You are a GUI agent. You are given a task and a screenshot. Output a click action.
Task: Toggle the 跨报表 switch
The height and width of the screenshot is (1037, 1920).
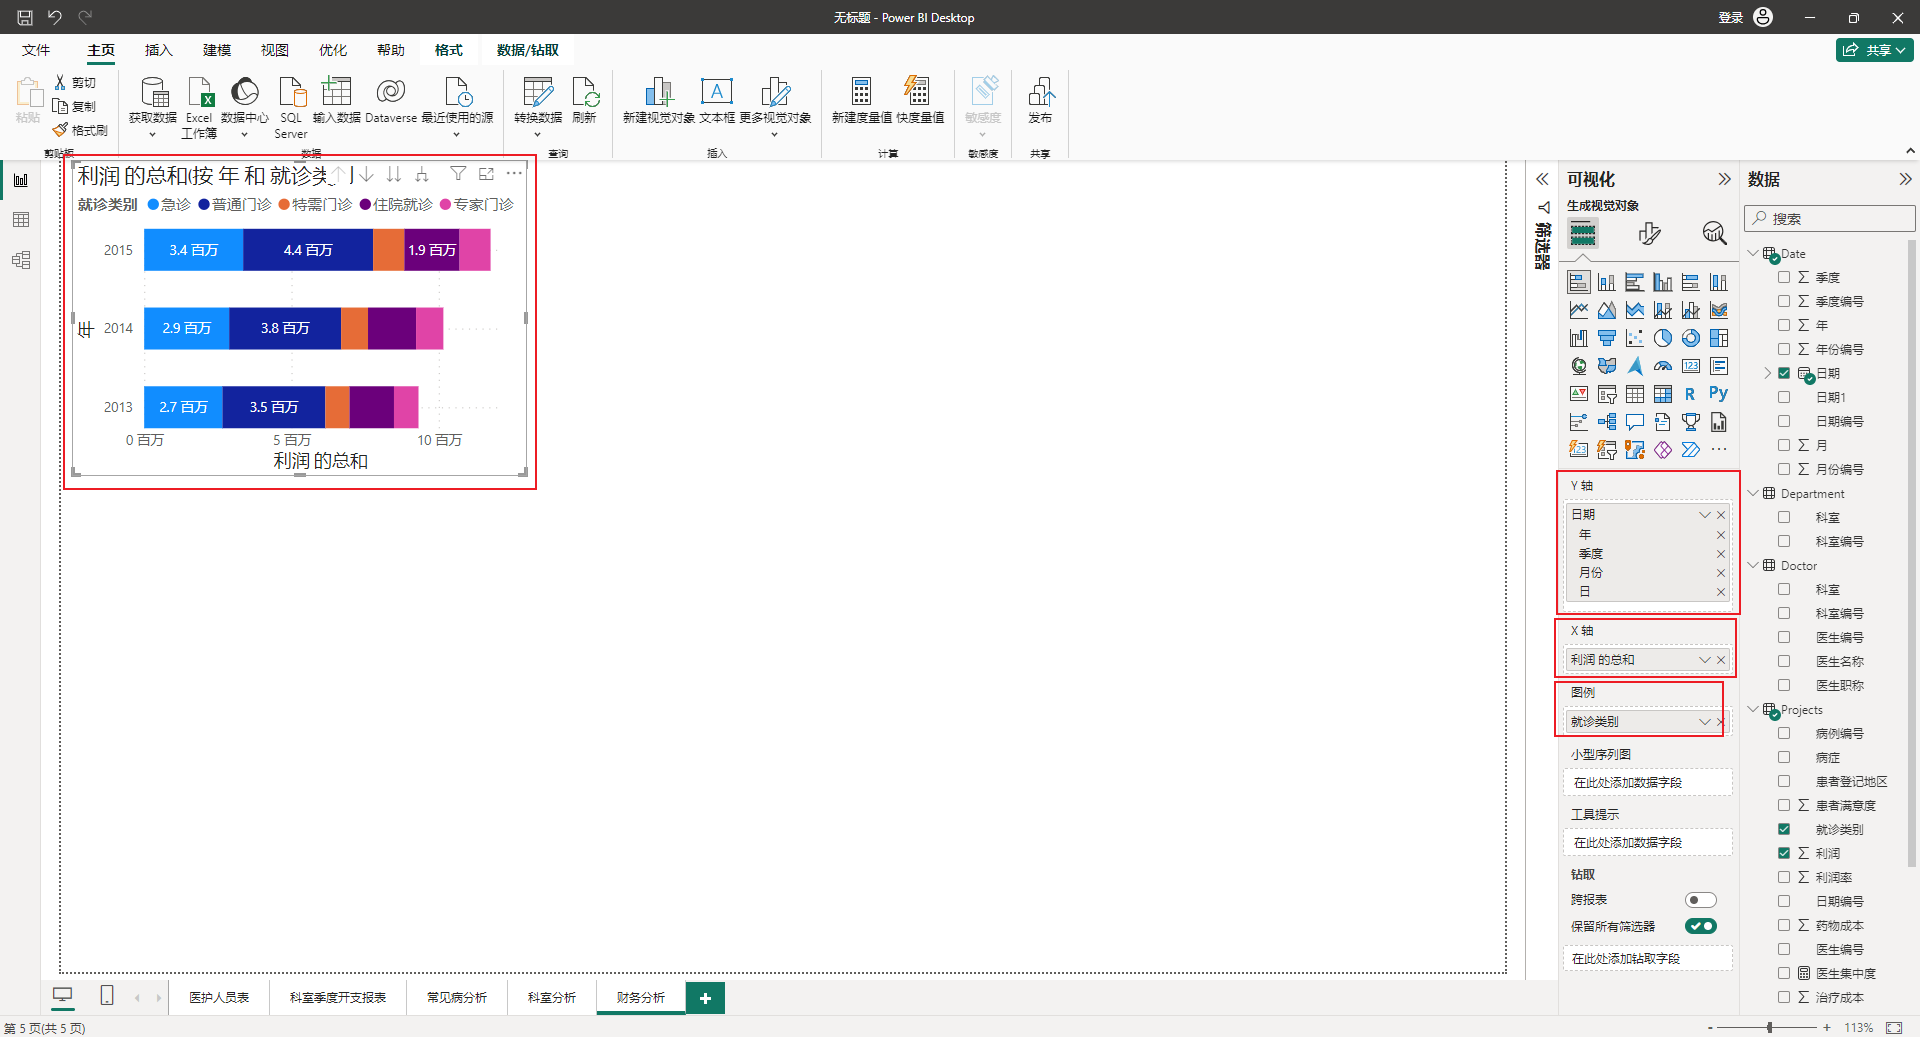point(1700,900)
